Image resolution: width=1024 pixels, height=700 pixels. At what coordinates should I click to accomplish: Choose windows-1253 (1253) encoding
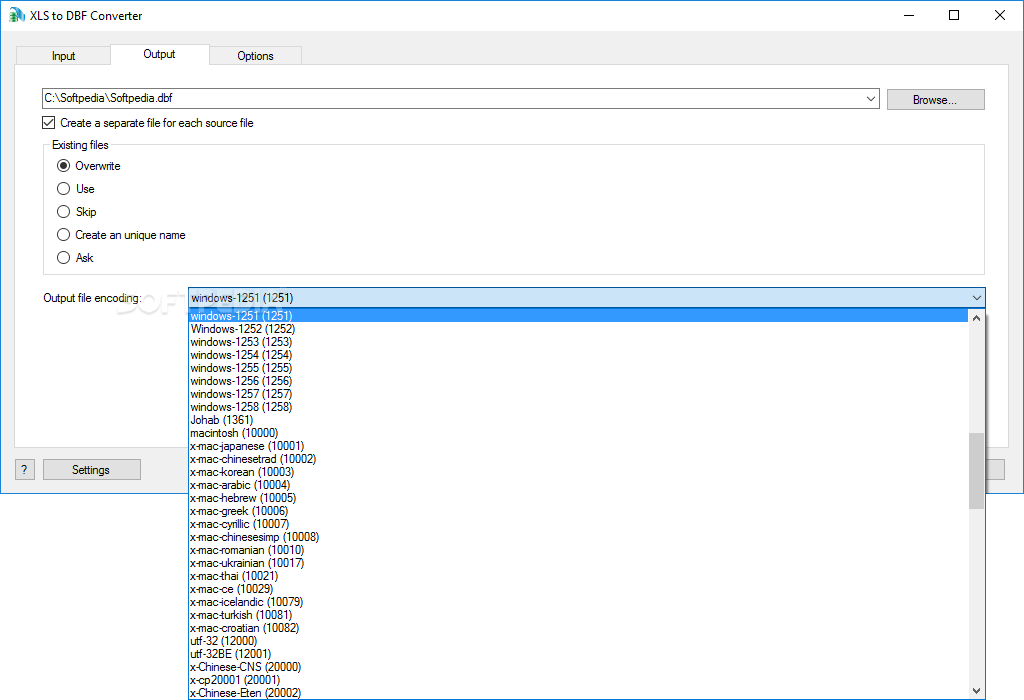578,342
